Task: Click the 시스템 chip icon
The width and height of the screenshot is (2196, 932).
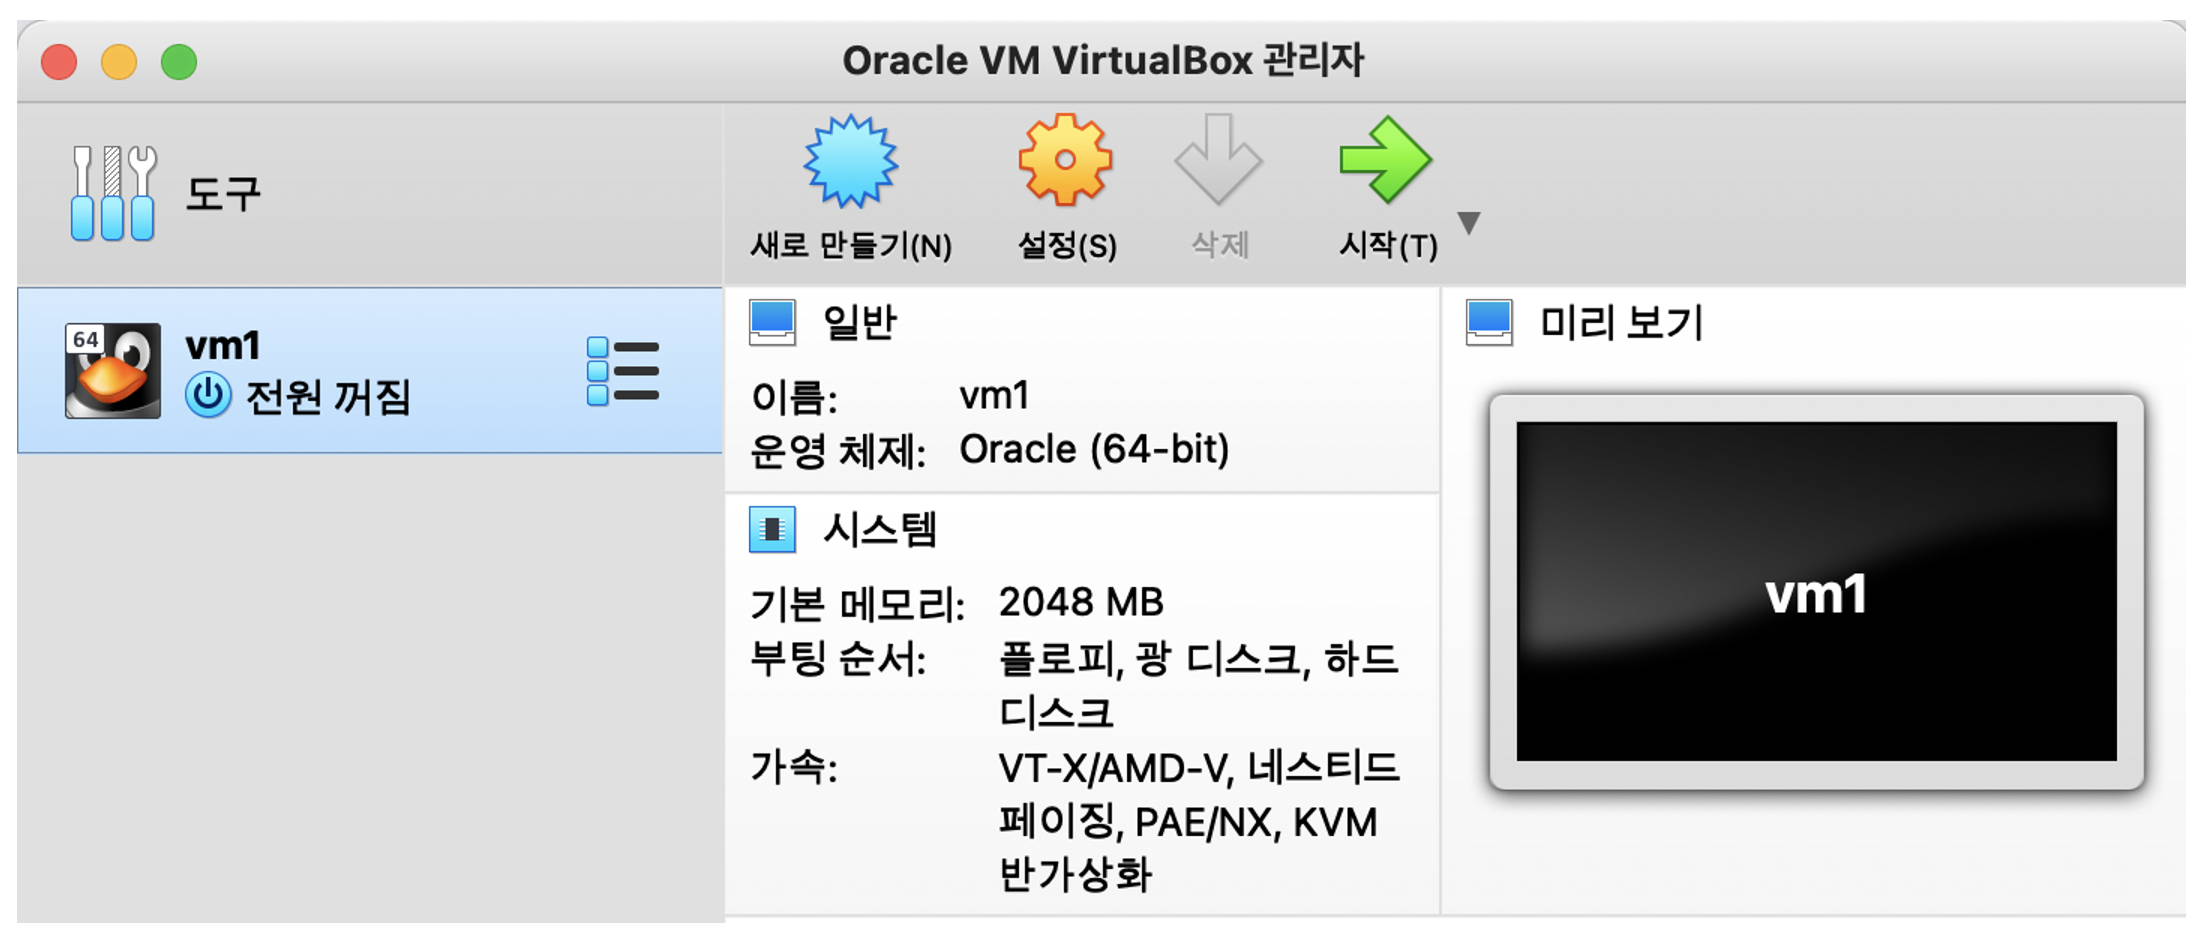Action: pyautogui.click(x=772, y=529)
